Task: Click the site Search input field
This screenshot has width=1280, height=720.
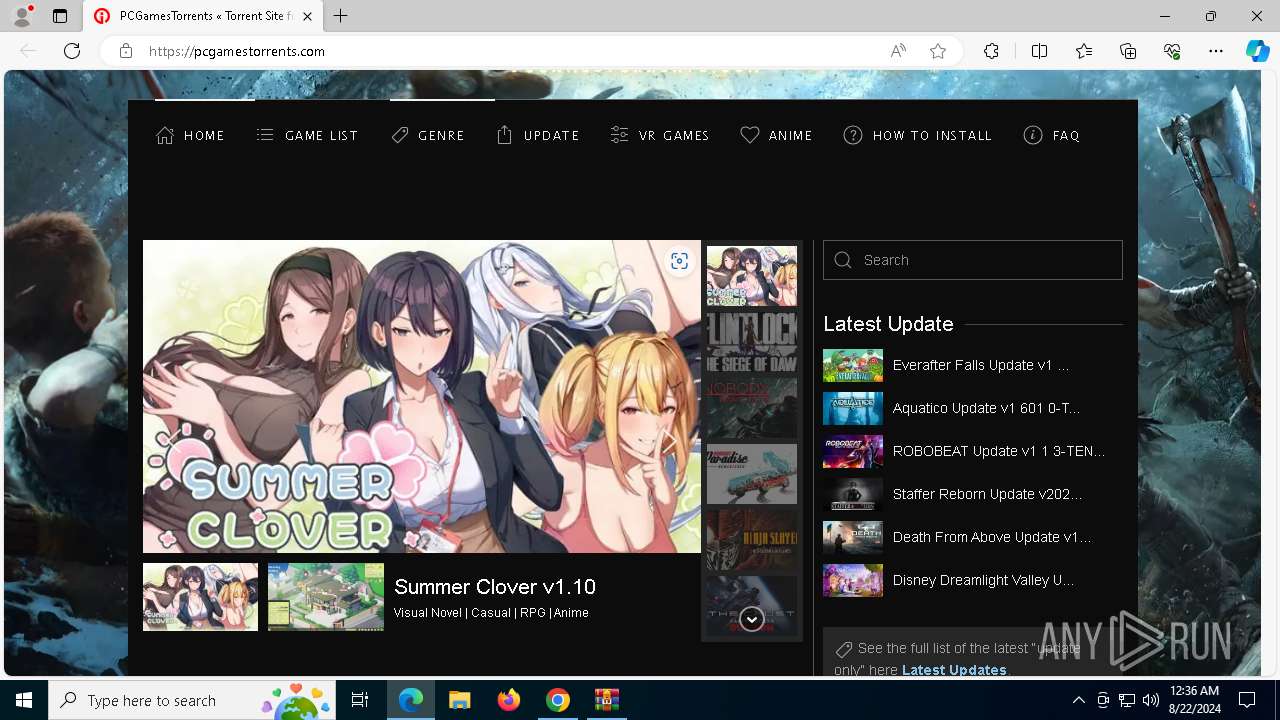Action: (973, 260)
